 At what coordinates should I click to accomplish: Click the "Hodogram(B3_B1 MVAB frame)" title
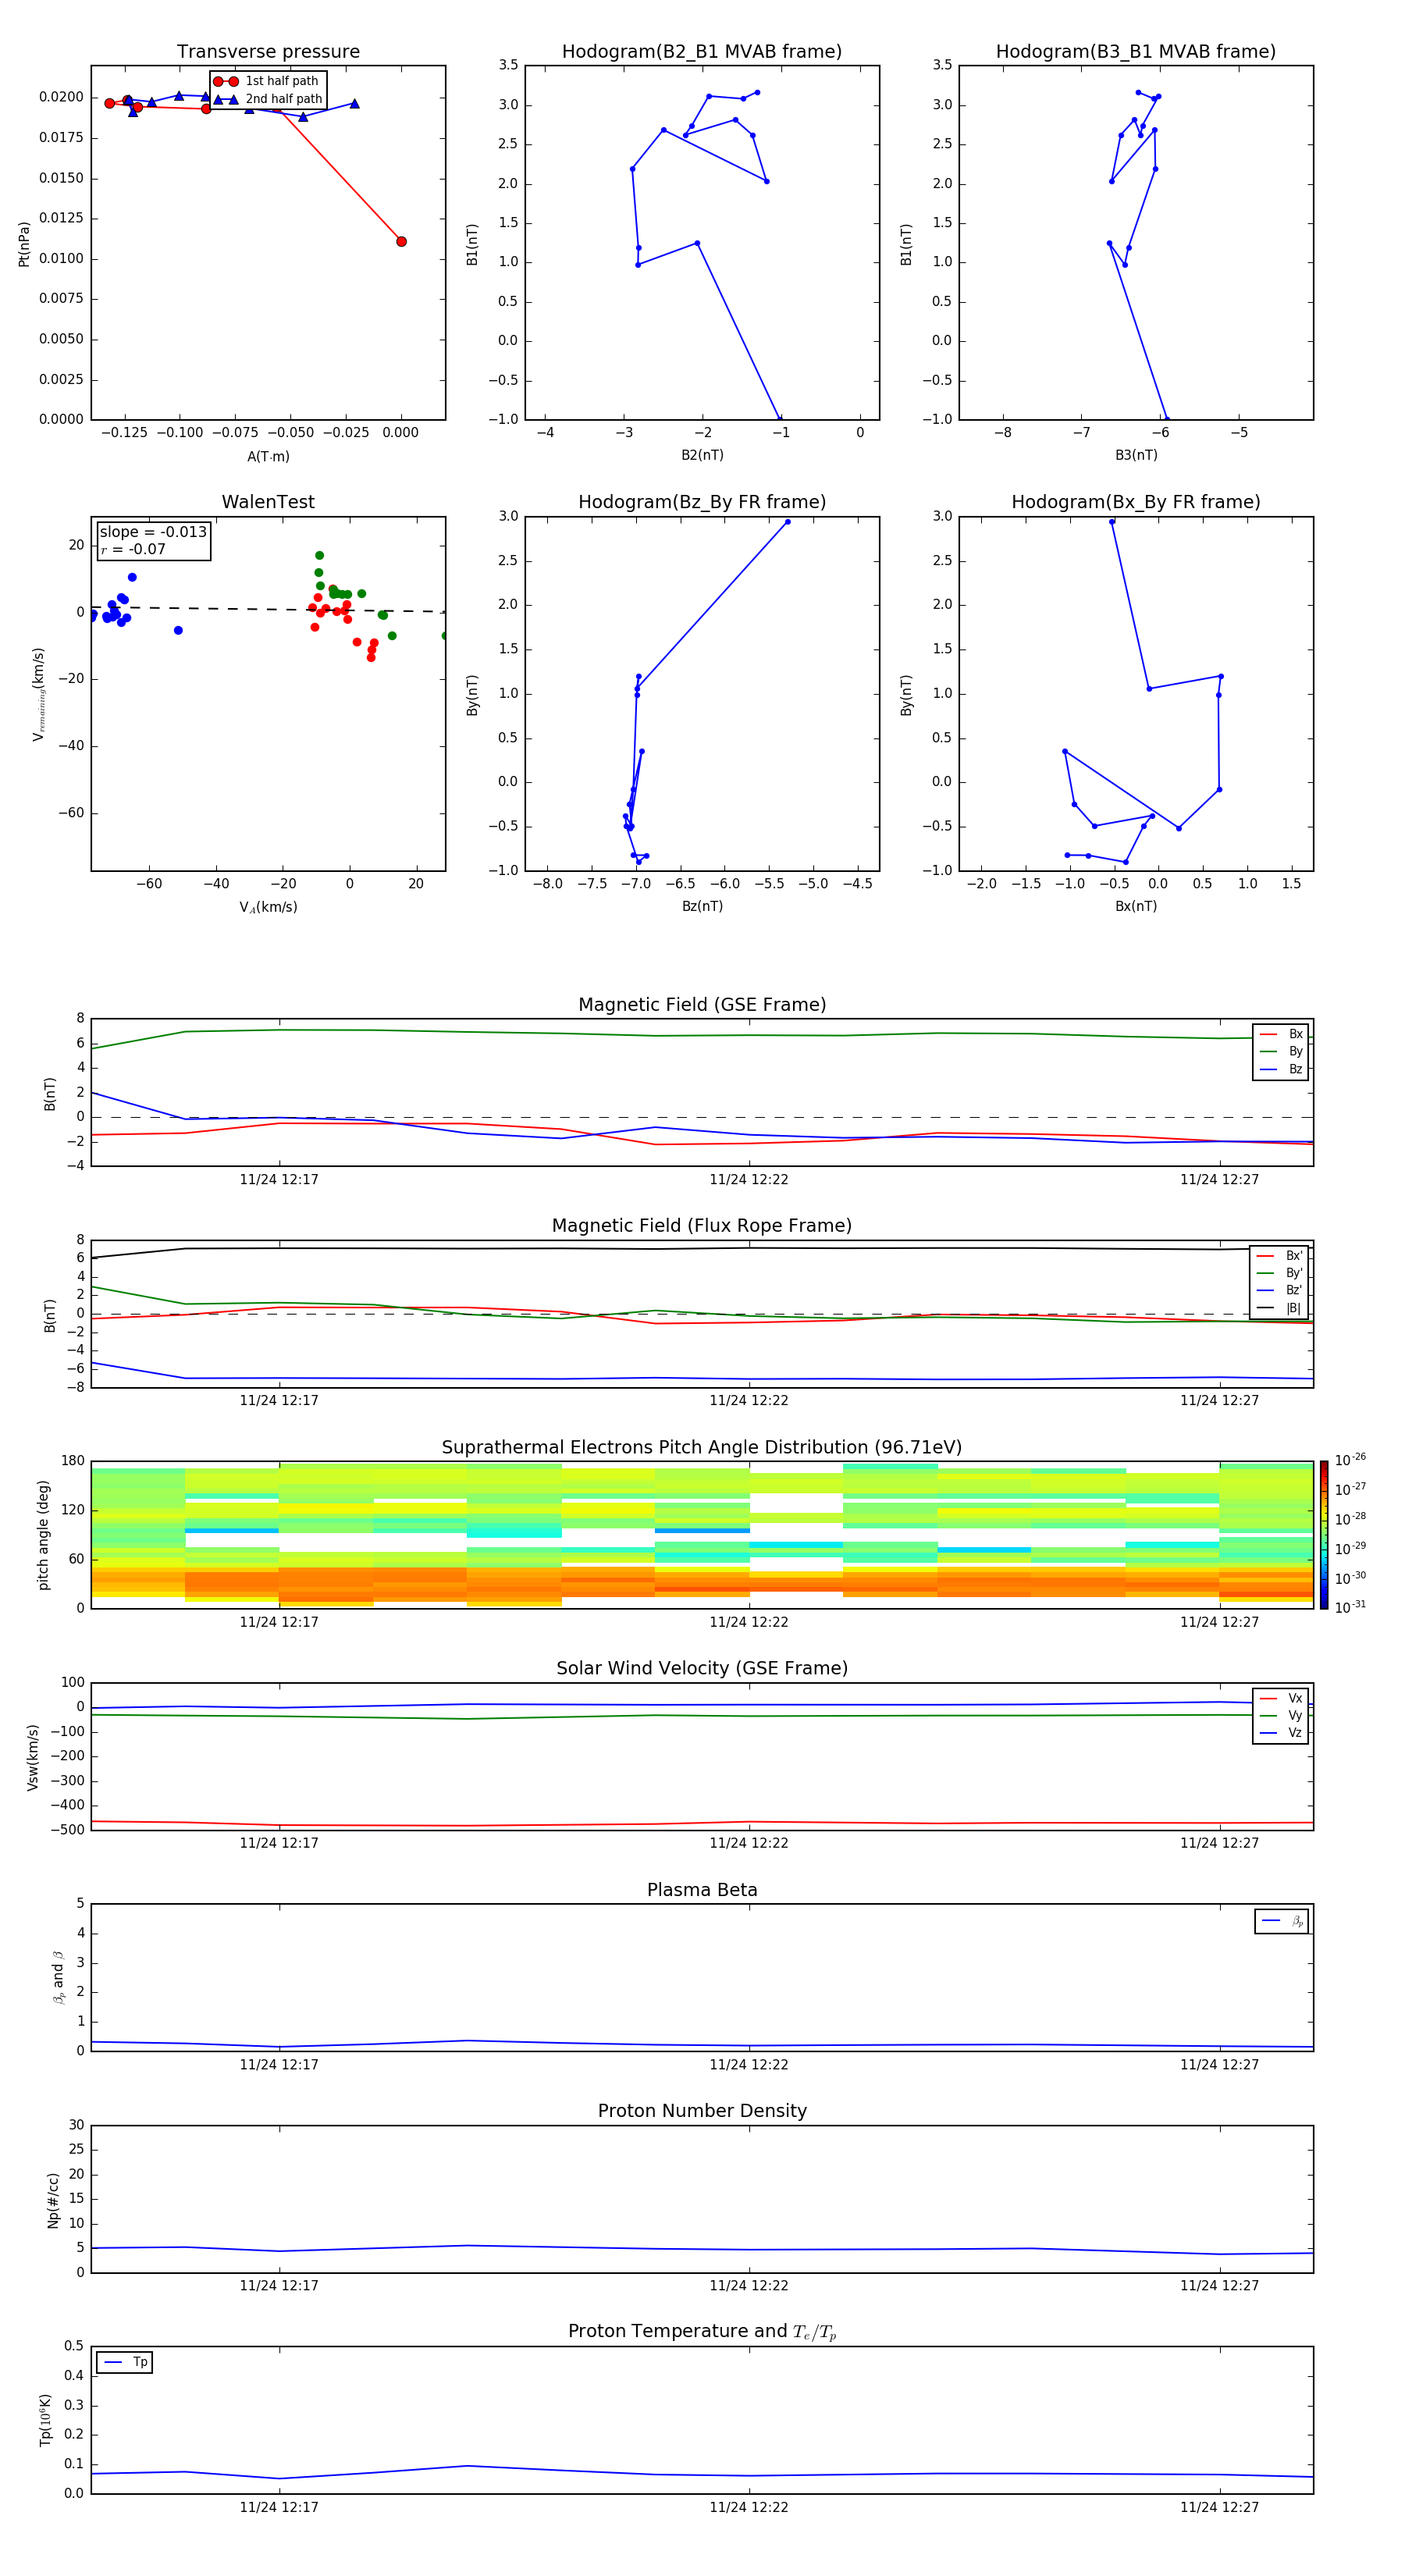click(1136, 52)
